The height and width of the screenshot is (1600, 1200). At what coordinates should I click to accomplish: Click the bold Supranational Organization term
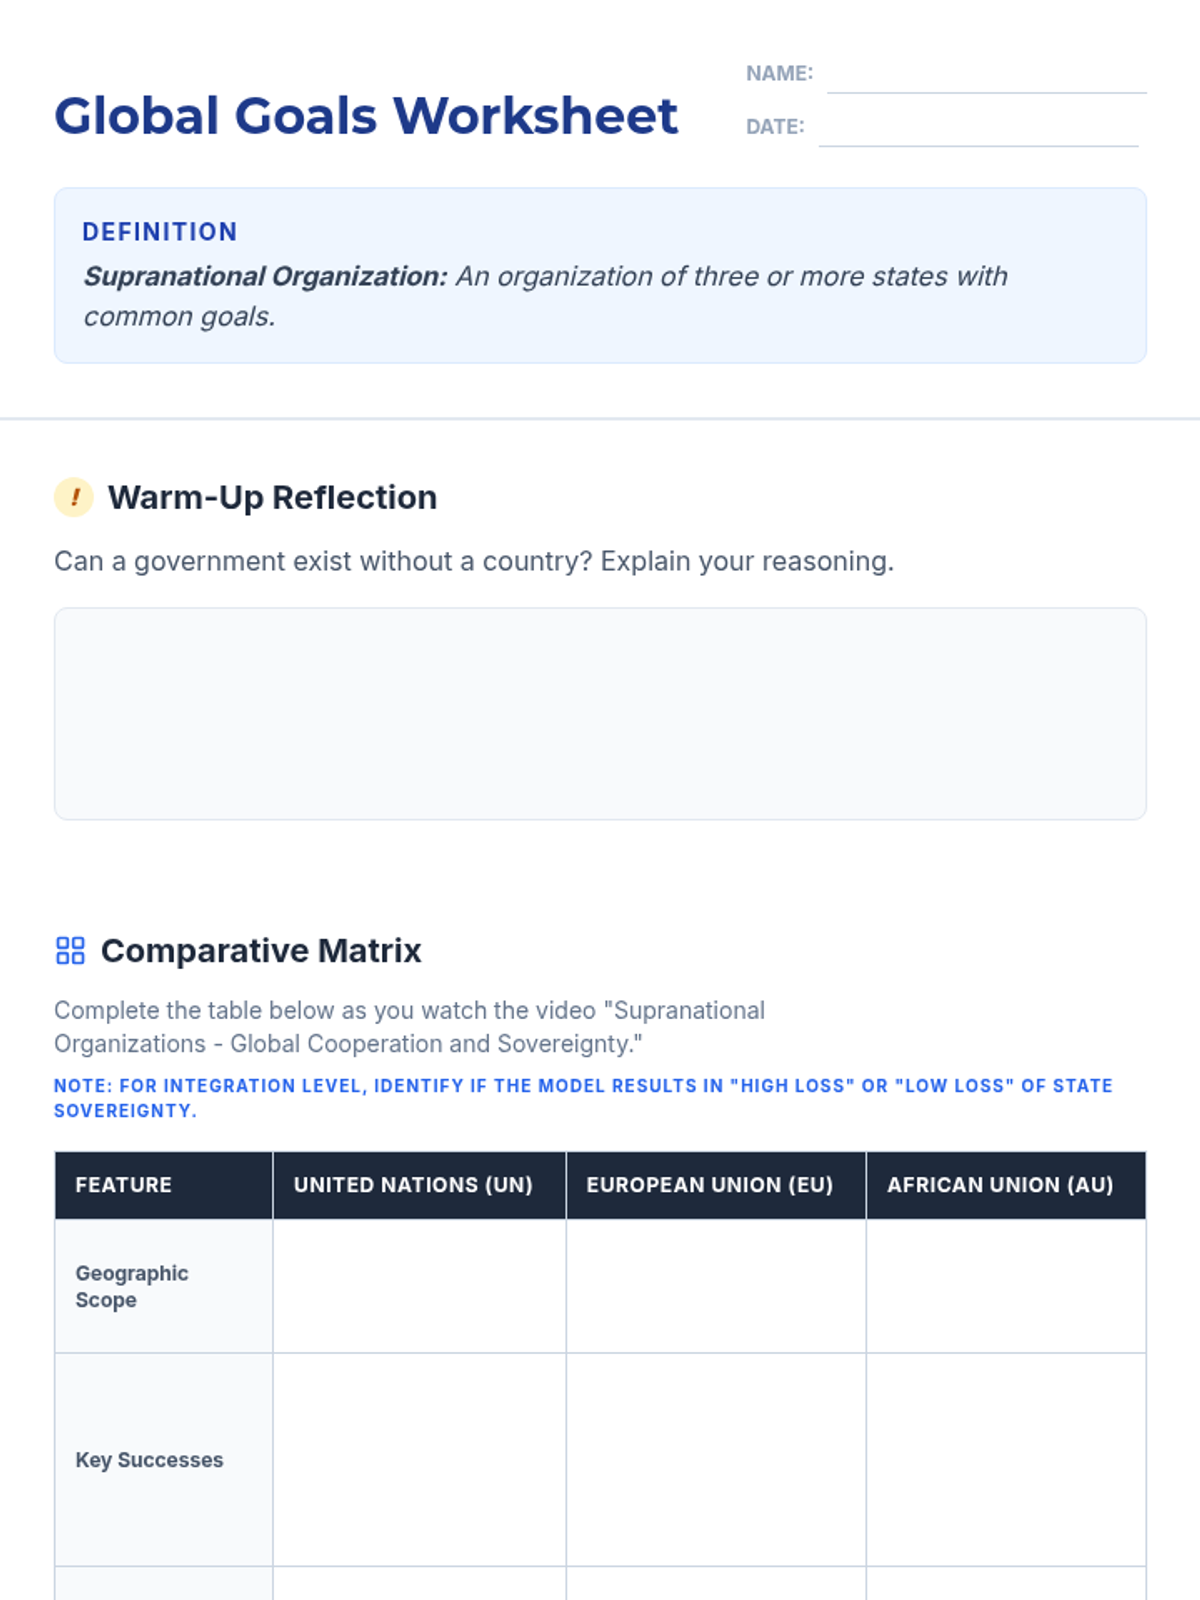[x=266, y=277]
